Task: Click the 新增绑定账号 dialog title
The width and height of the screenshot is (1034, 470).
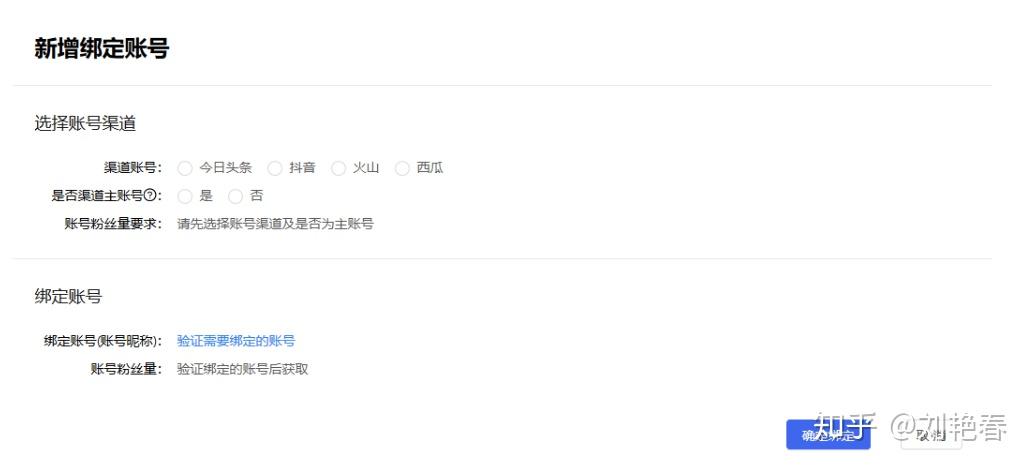Action: coord(102,49)
